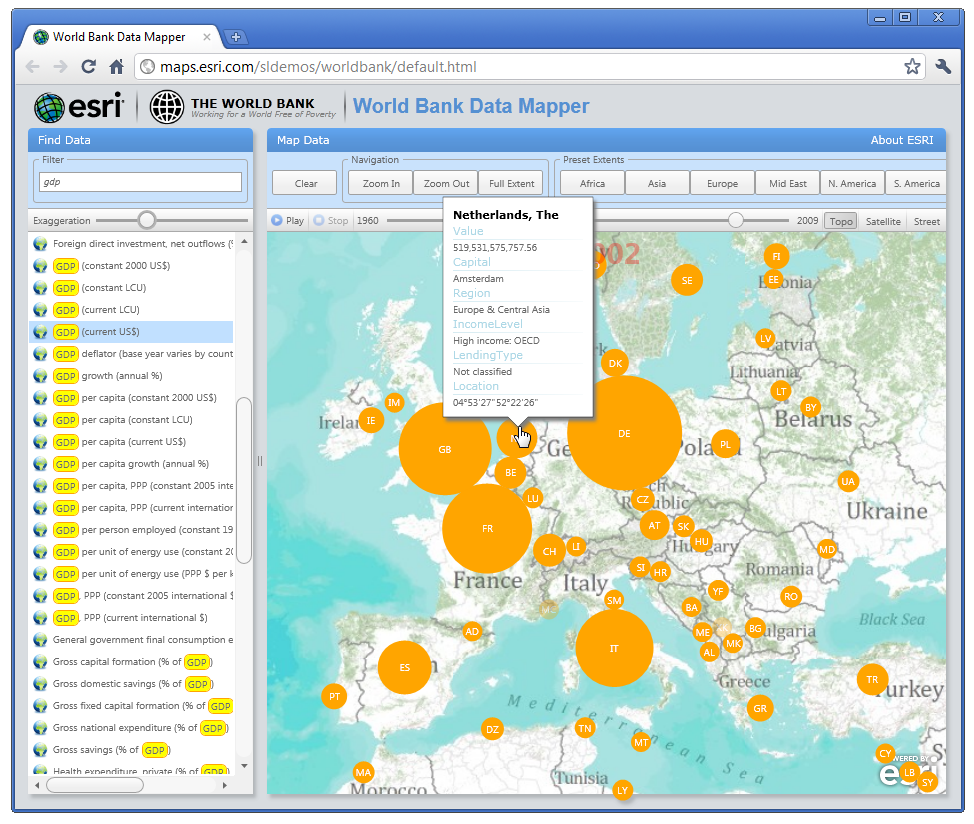Select GDP (current US$) indicator
The image size is (974, 824).
tap(131, 332)
